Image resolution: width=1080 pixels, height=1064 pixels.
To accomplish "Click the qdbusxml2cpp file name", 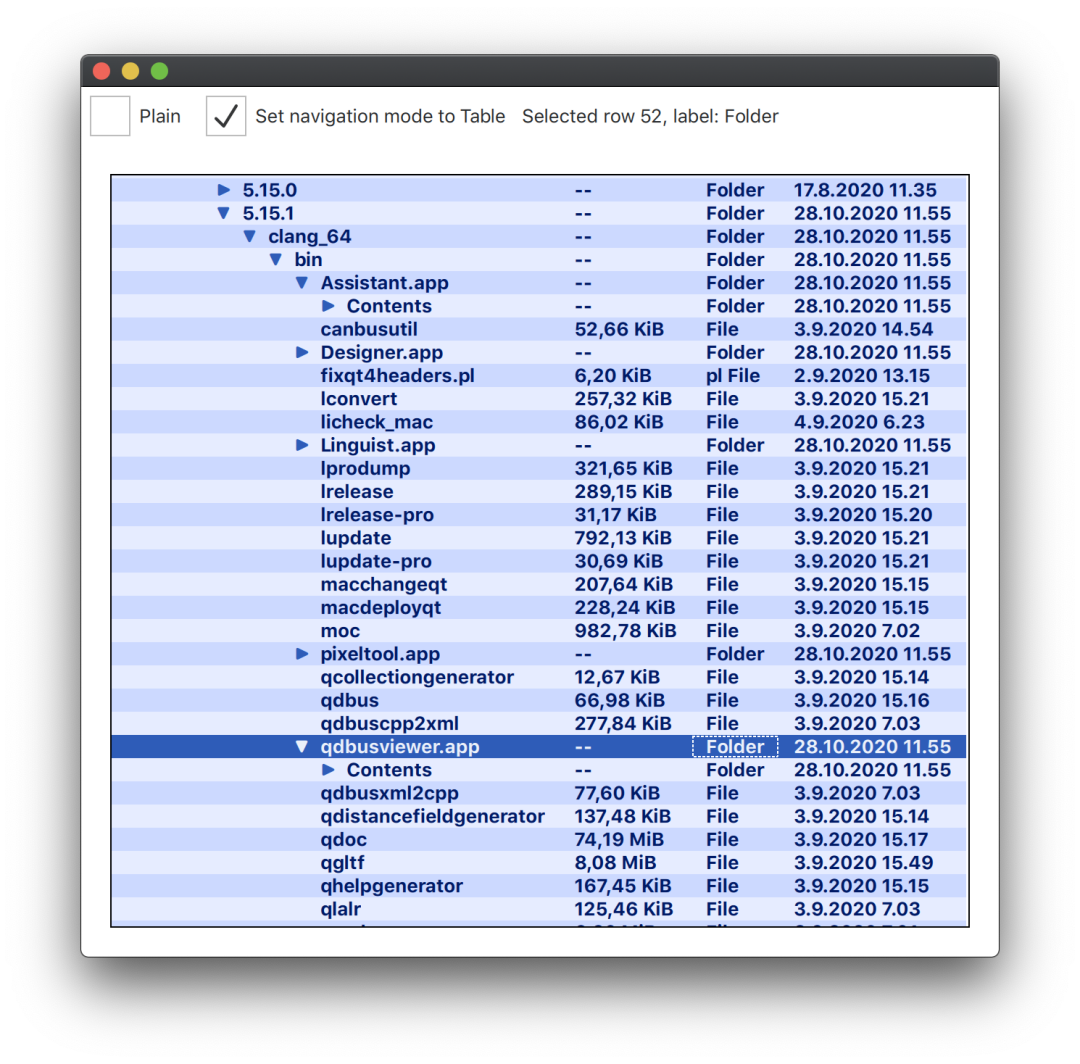I will 390,793.
